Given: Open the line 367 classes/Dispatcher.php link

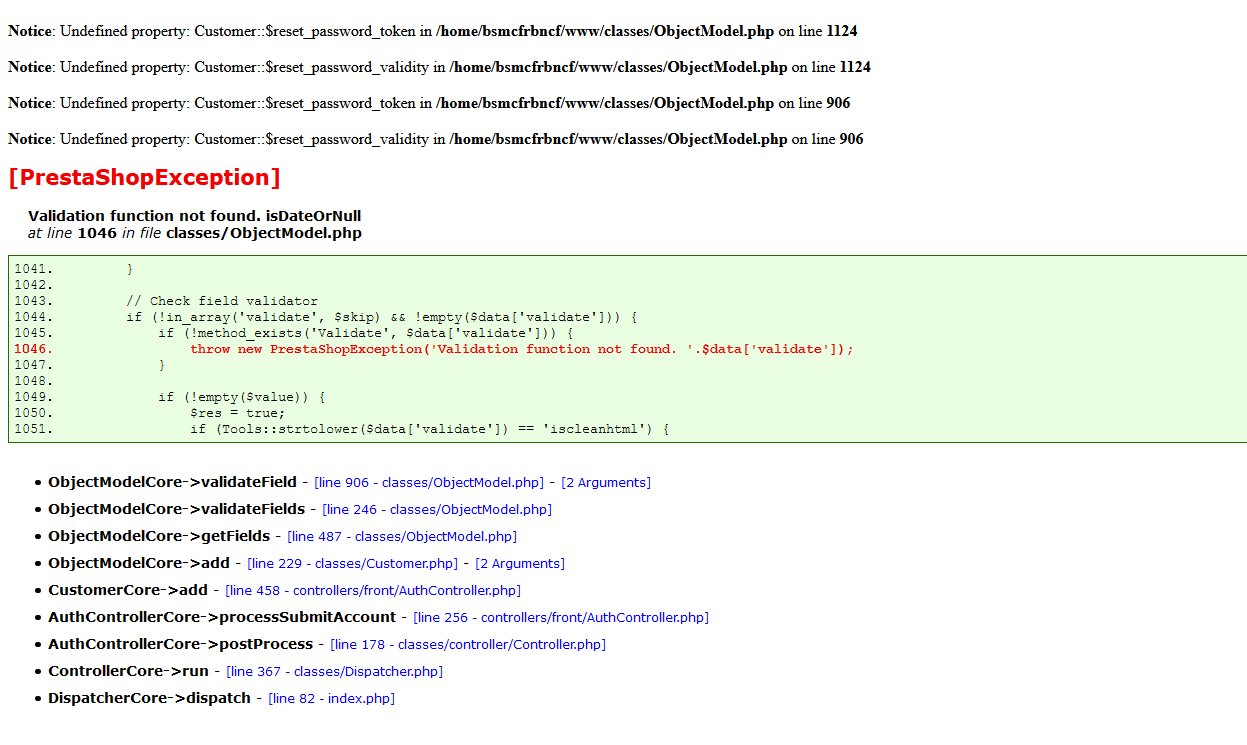Looking at the screenshot, I should (334, 671).
